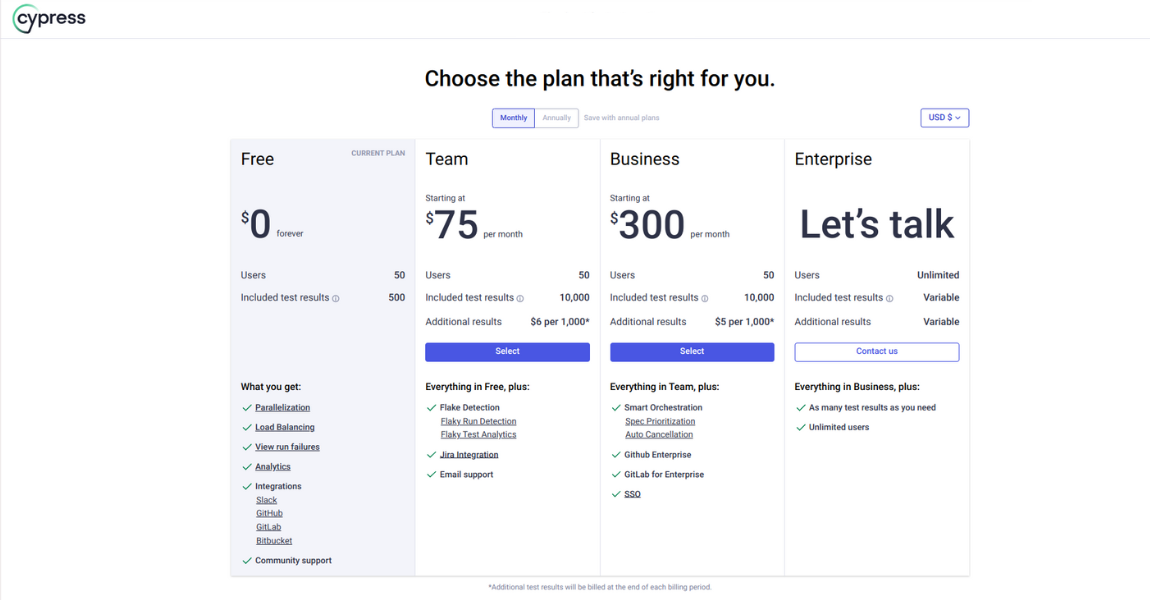
Task: Click Contact us for Enterprise
Action: tap(877, 352)
